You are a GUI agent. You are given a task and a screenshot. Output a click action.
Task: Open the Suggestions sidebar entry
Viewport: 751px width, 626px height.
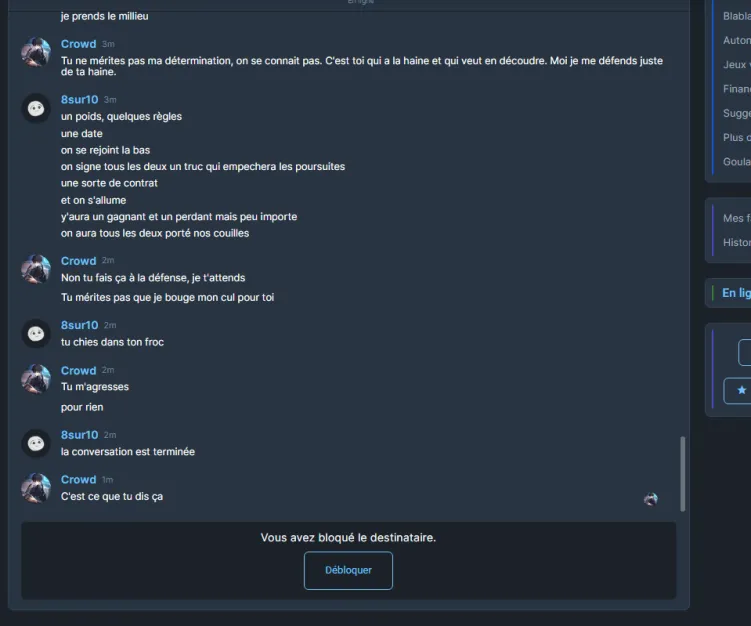pos(737,114)
